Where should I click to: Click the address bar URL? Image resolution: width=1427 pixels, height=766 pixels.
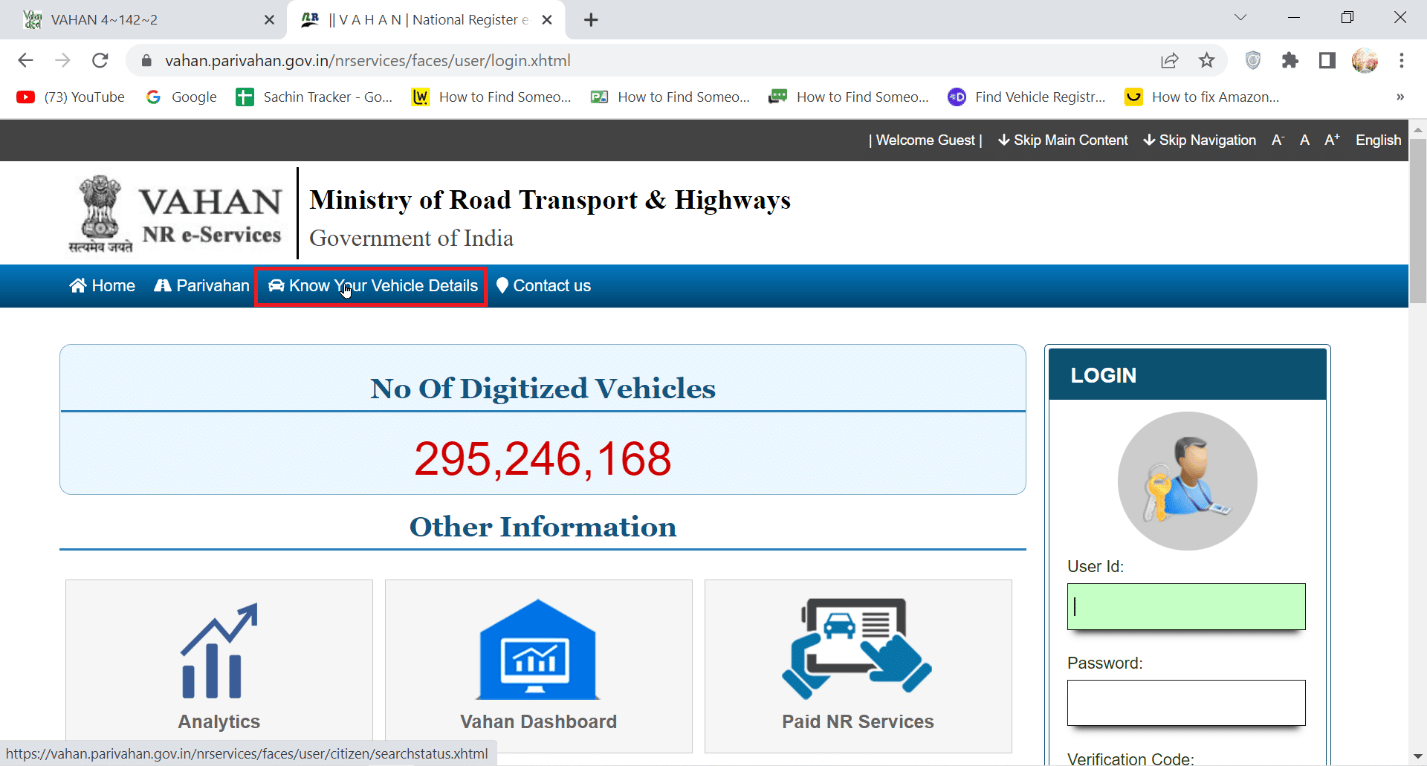coord(368,60)
